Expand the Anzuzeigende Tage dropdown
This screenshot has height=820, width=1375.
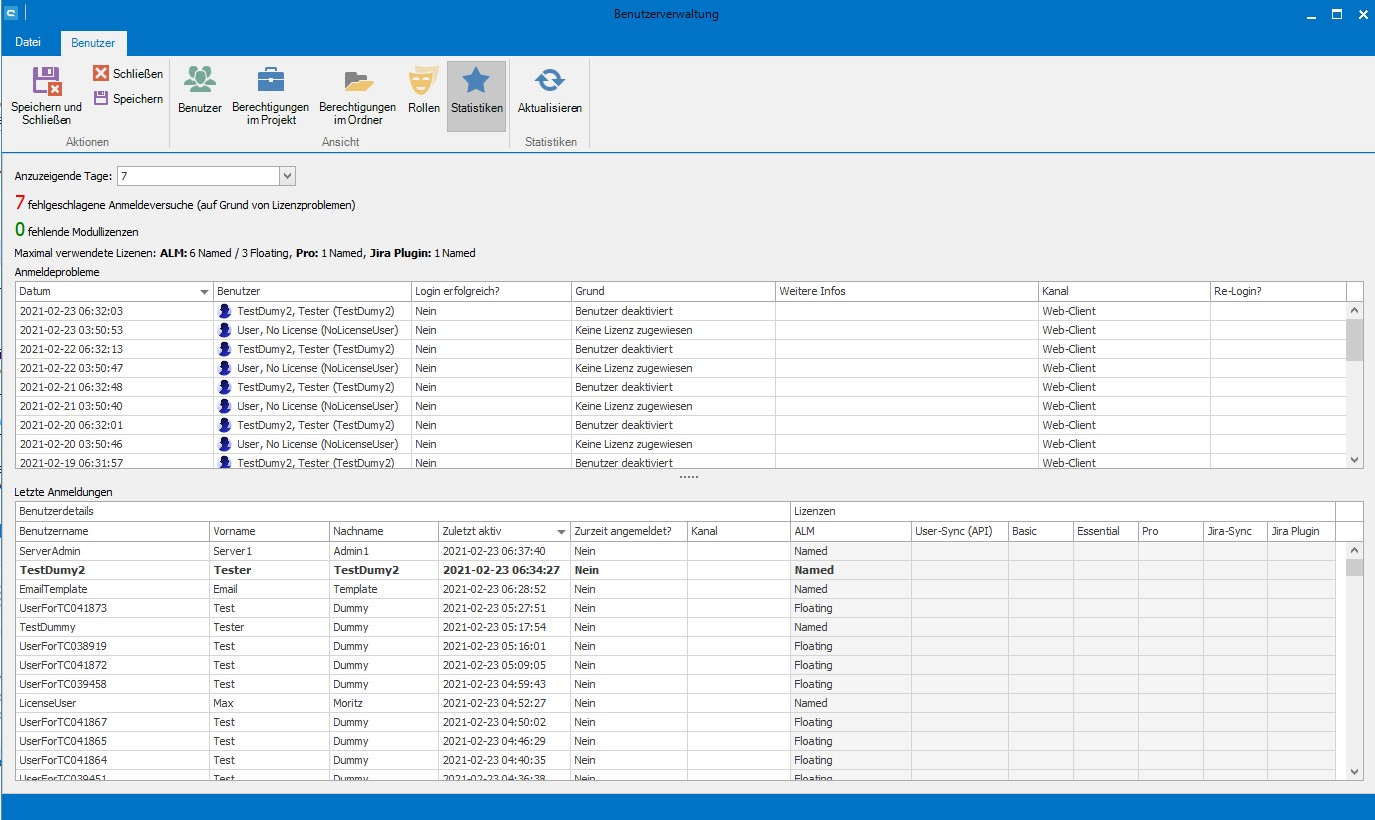point(287,176)
